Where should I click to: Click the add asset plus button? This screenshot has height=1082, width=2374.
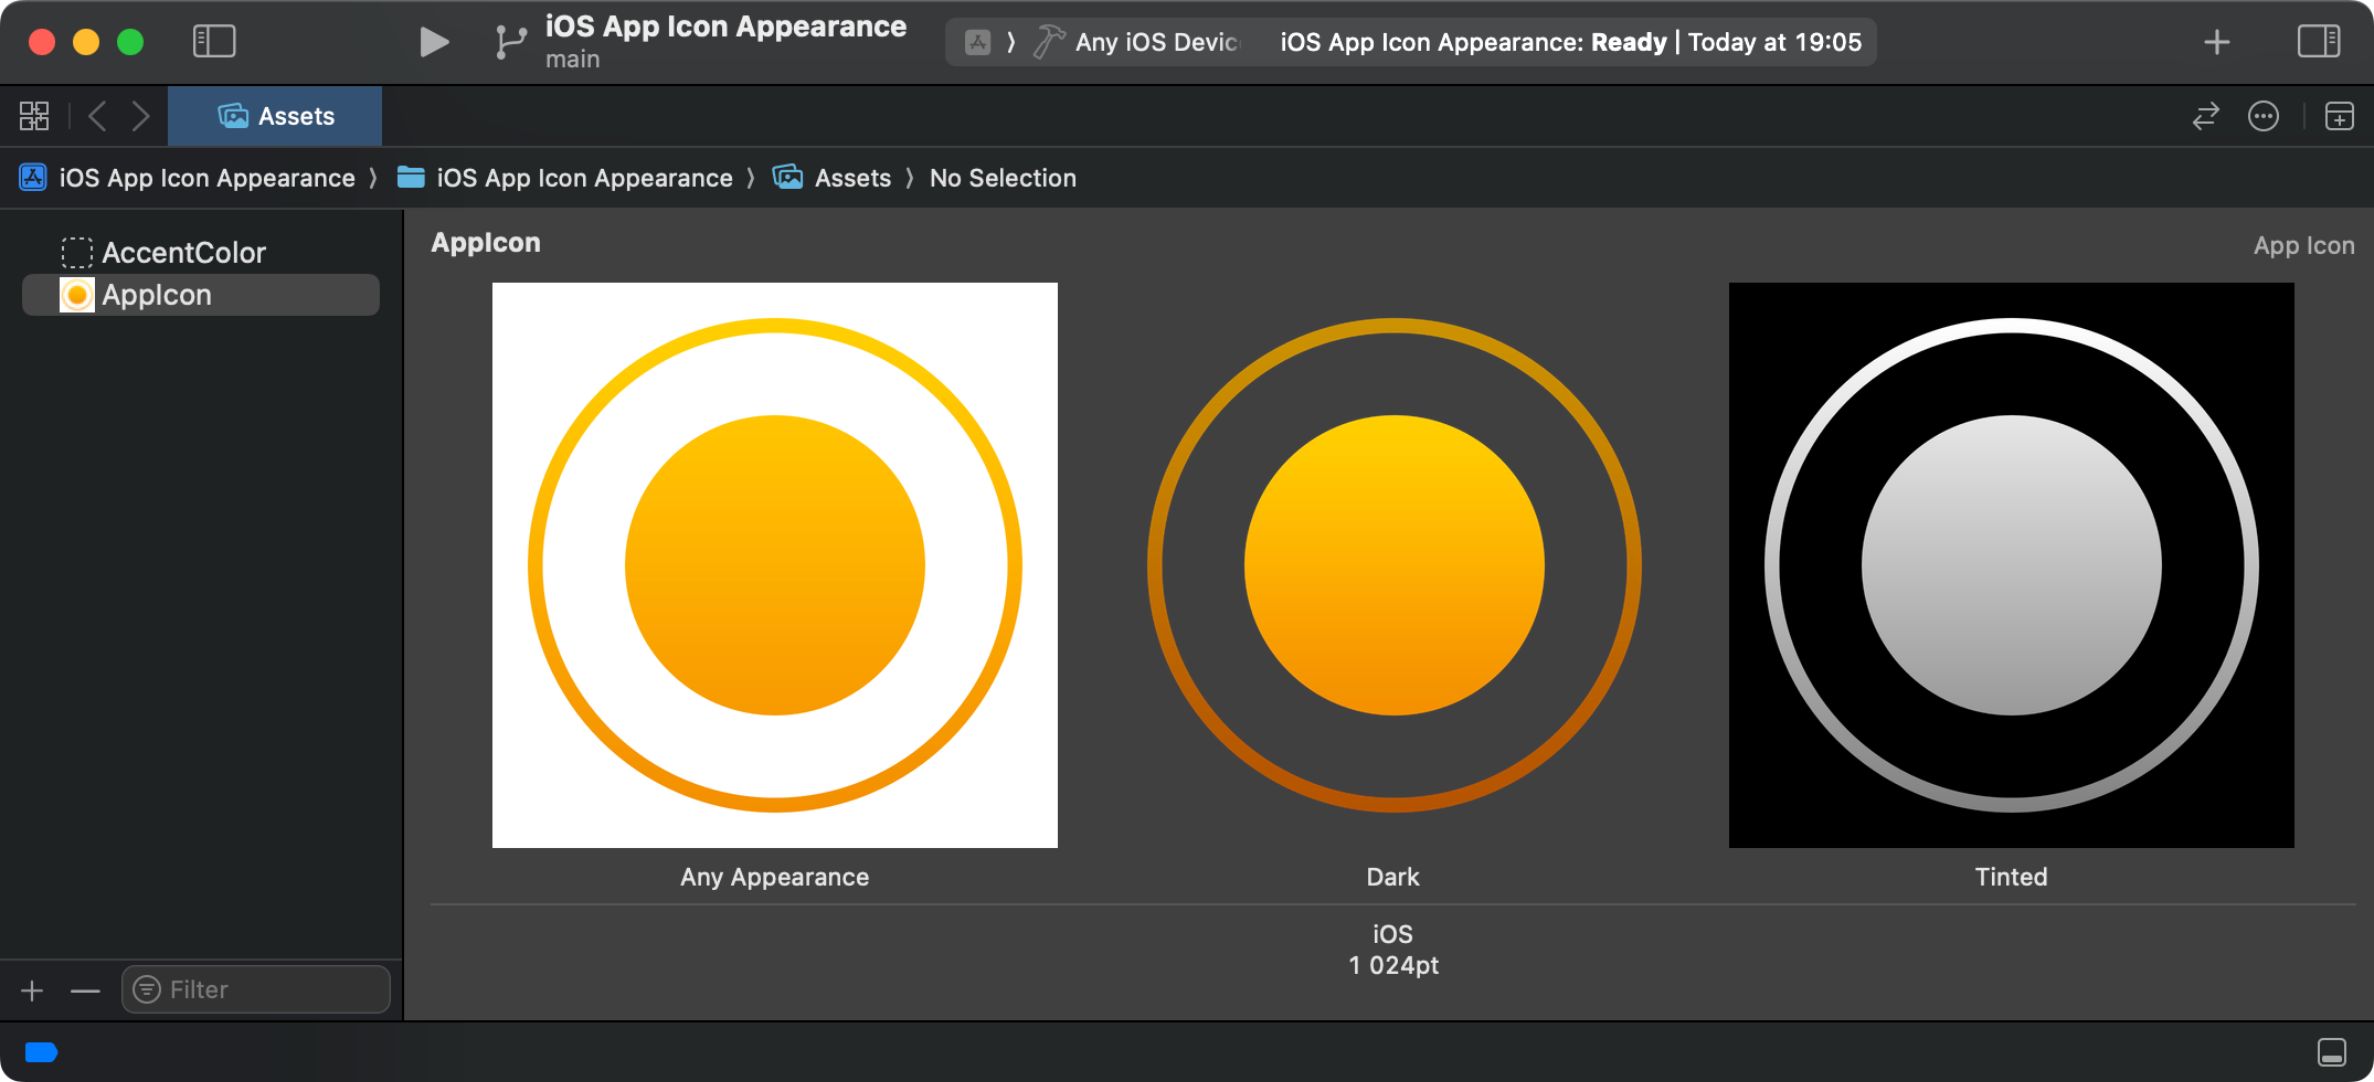32,990
